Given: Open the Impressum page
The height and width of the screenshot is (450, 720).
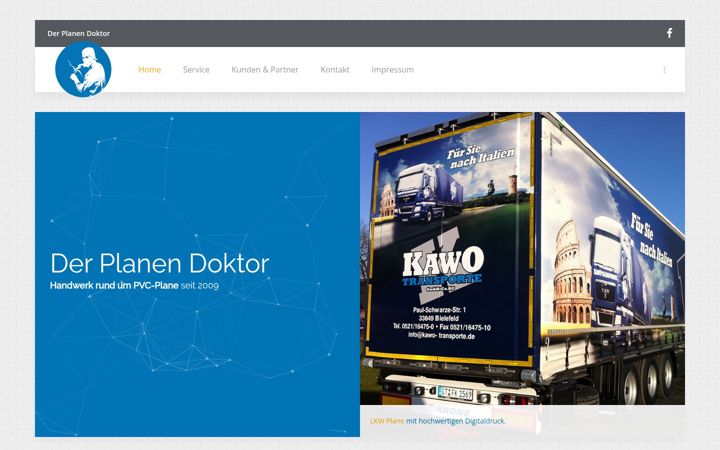Looking at the screenshot, I should pyautogui.click(x=393, y=70).
